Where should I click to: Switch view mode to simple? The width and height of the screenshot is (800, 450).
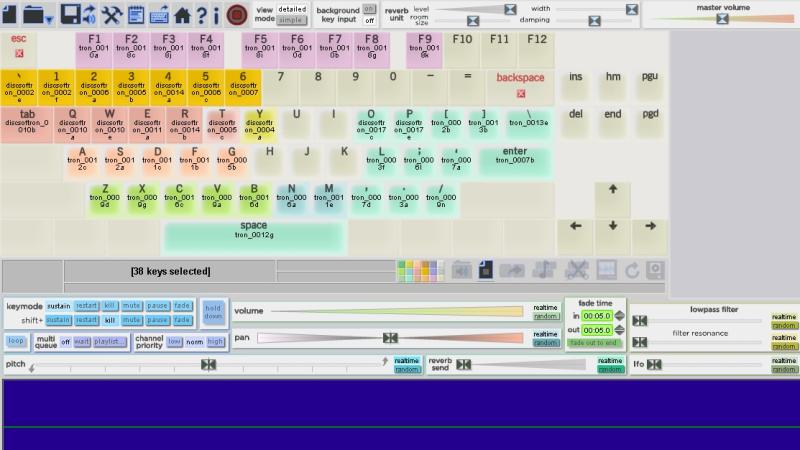pyautogui.click(x=292, y=20)
